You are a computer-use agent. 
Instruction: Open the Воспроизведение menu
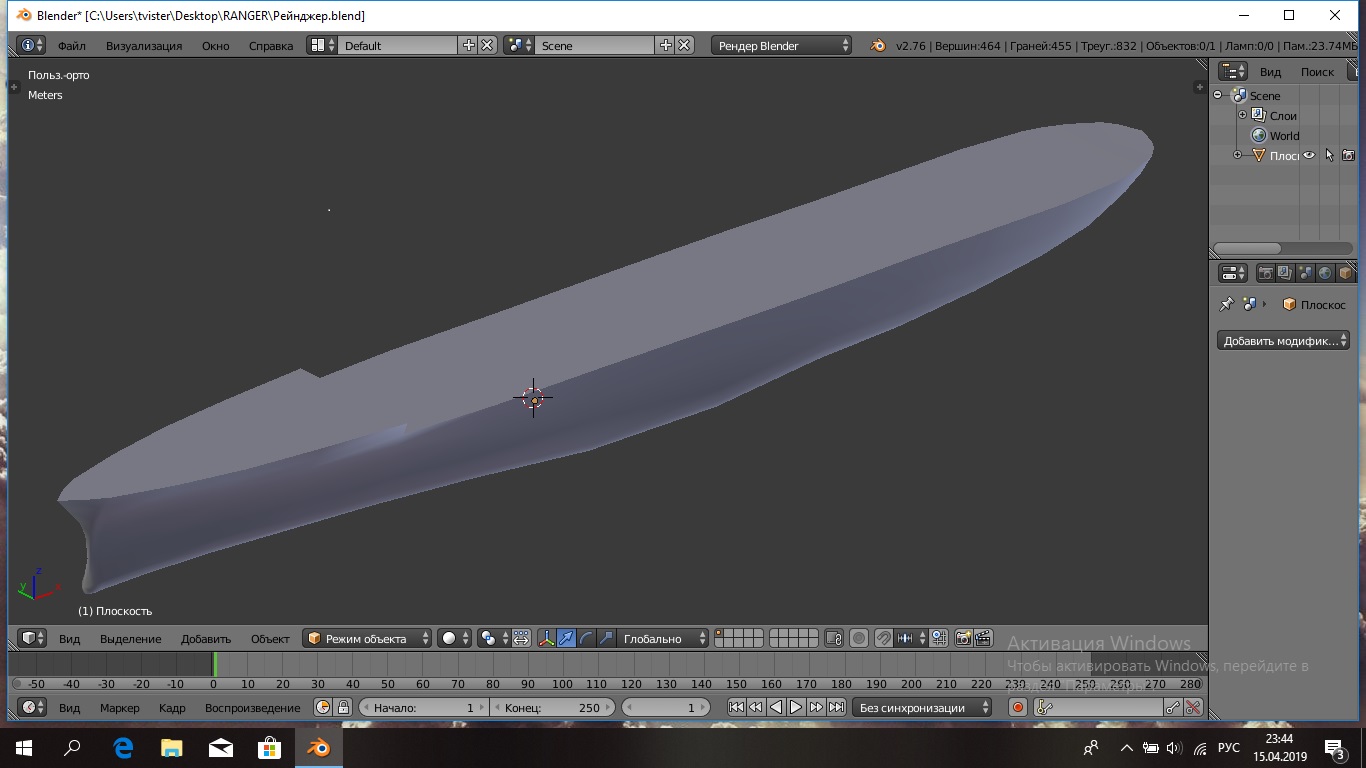[x=252, y=708]
